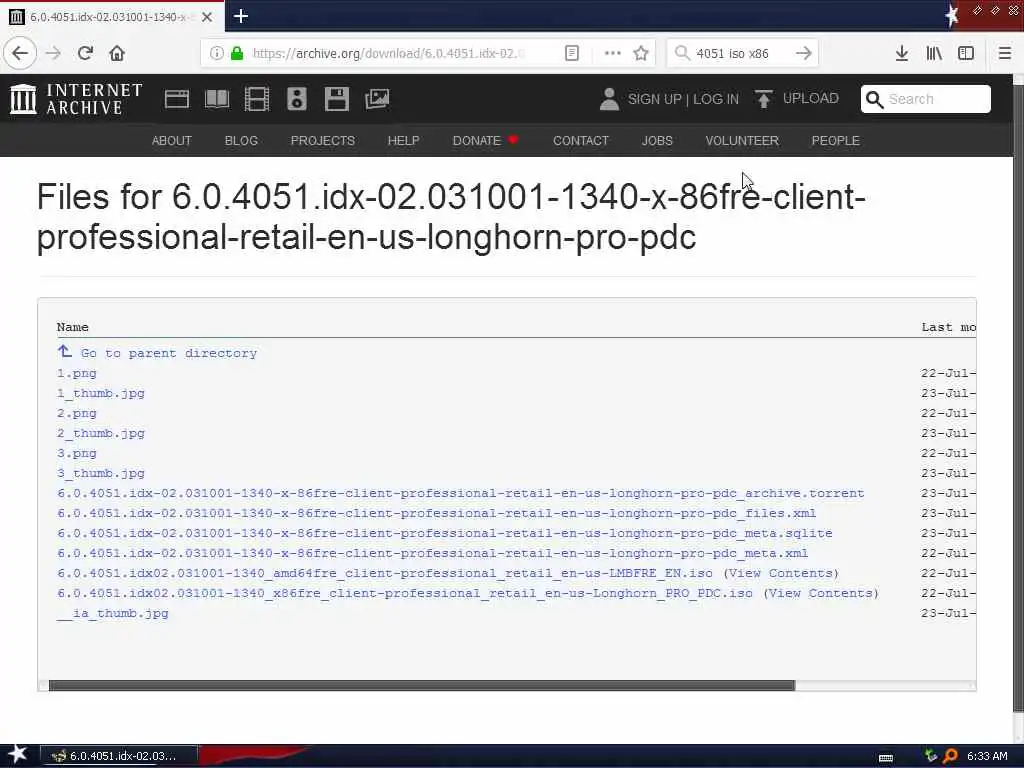Open the star start menu in taskbar
This screenshot has width=1024, height=768.
[17, 755]
